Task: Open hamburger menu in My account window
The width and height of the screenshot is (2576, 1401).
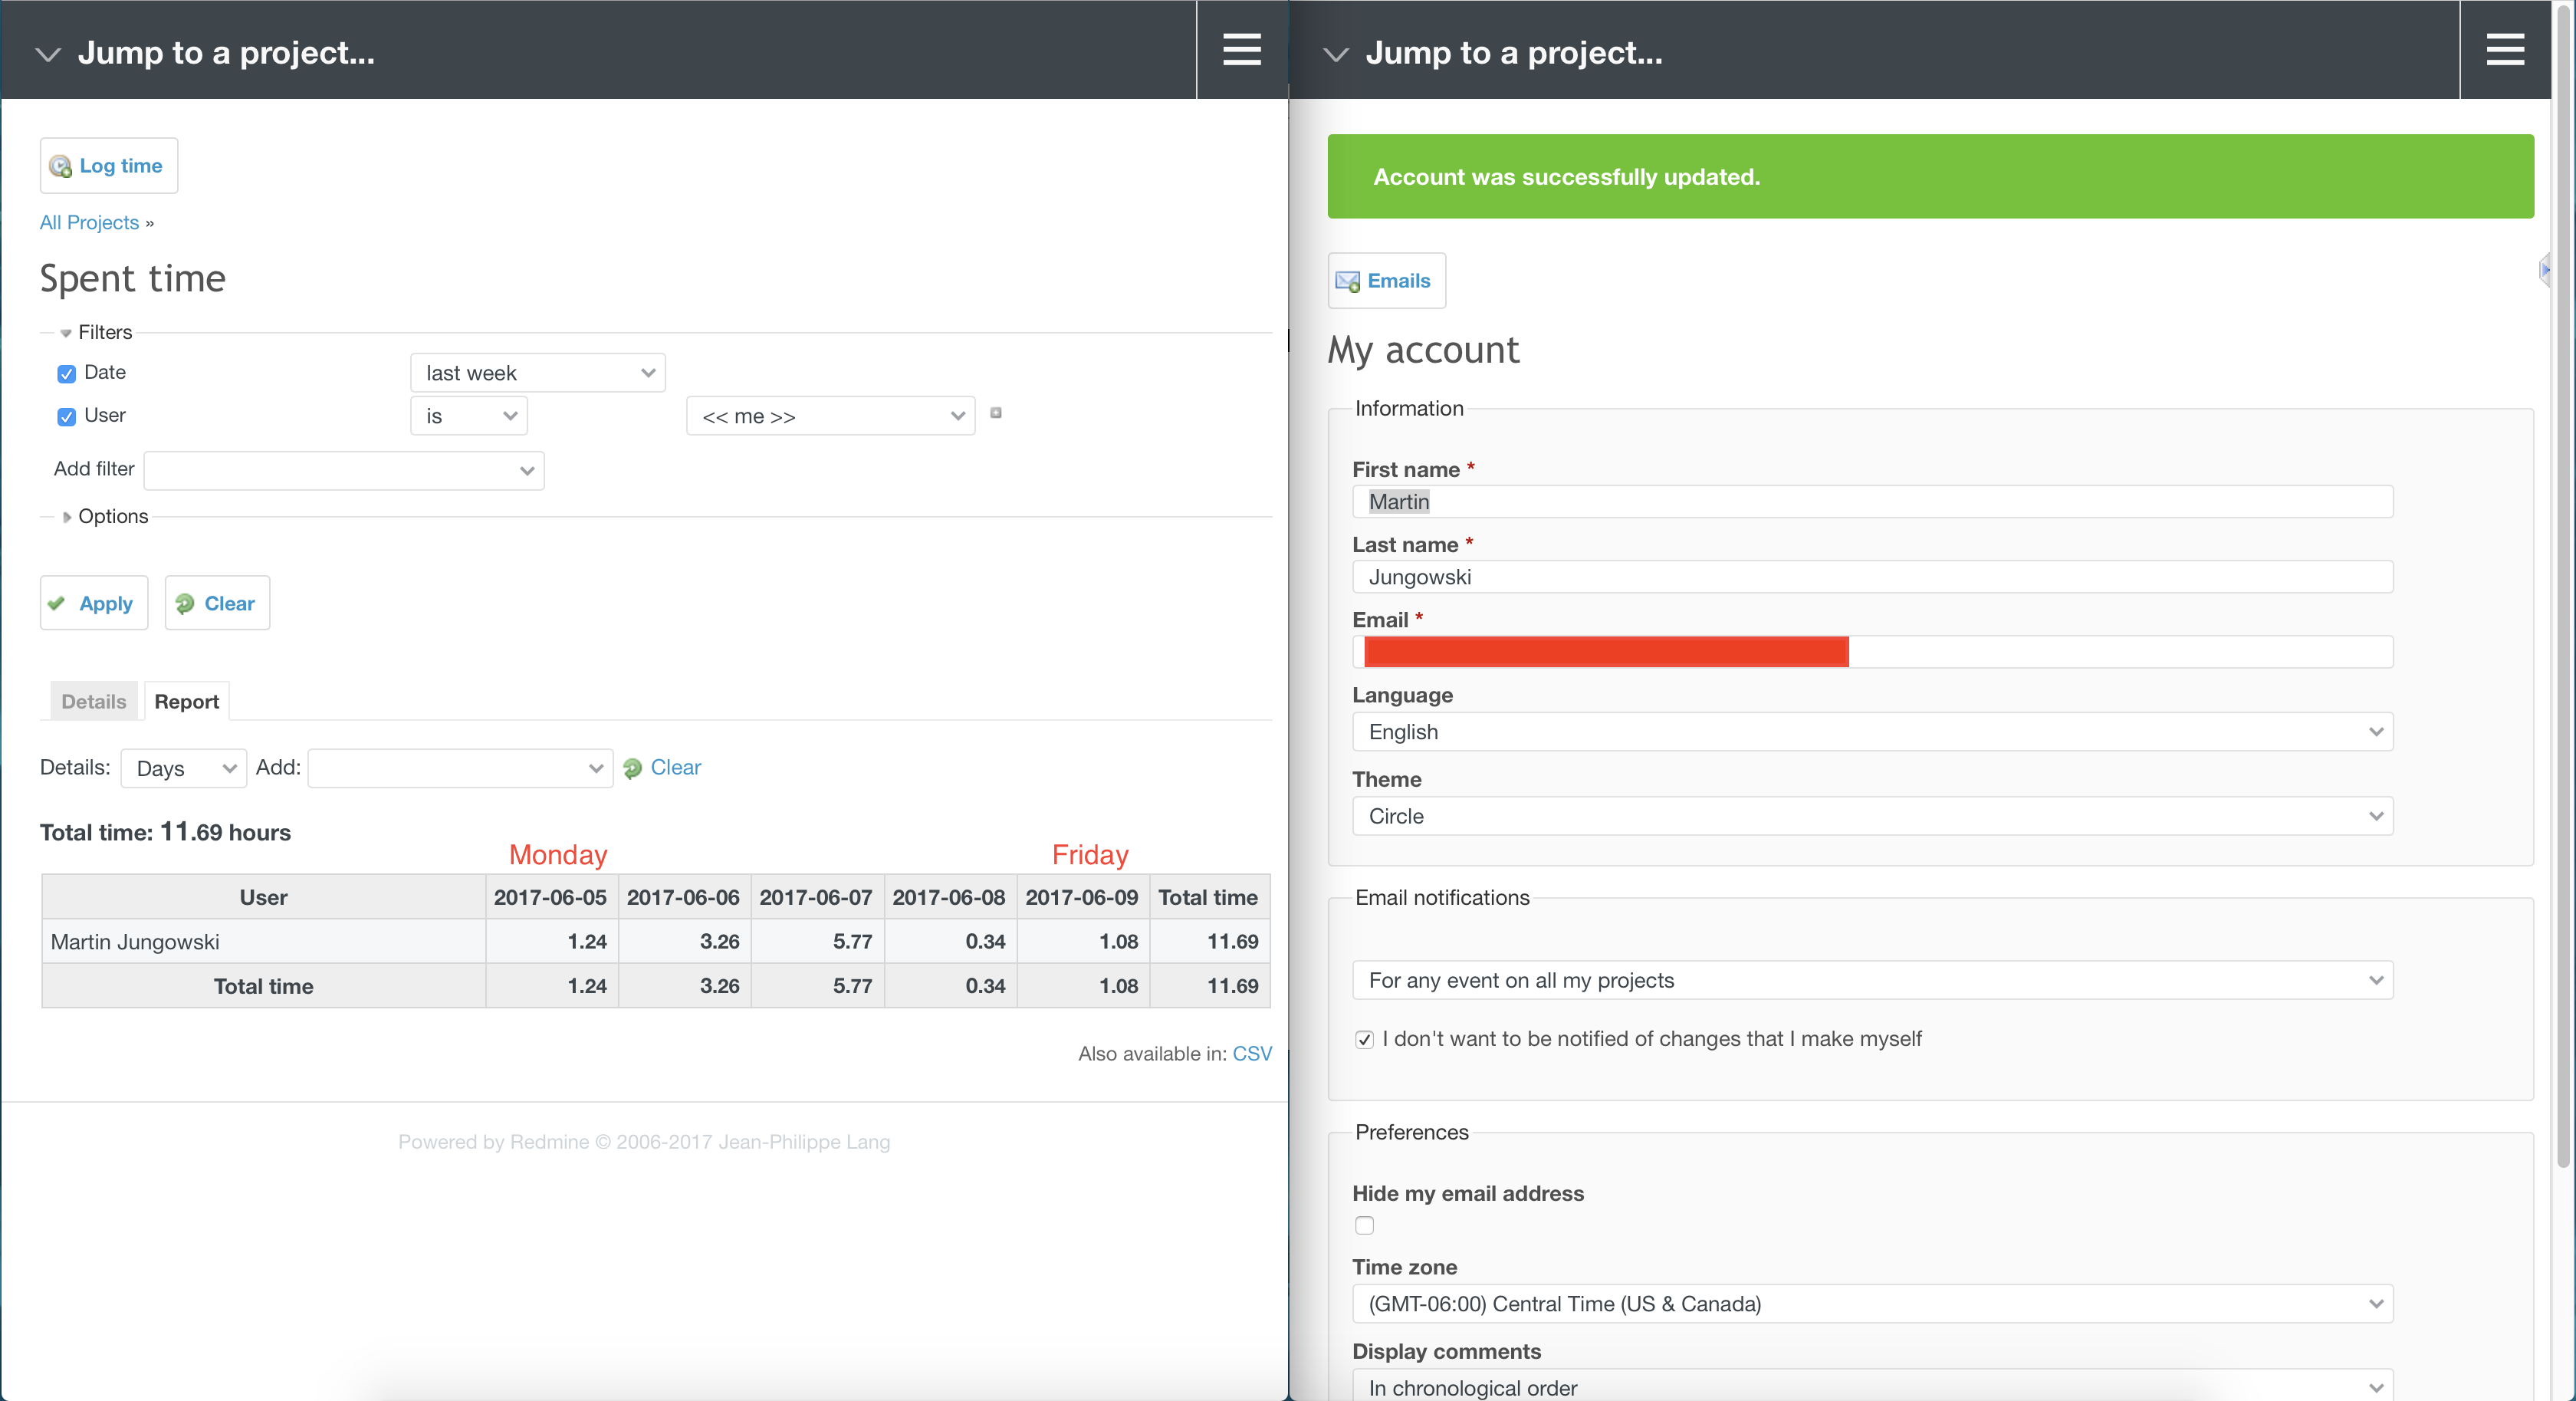Action: click(2505, 49)
